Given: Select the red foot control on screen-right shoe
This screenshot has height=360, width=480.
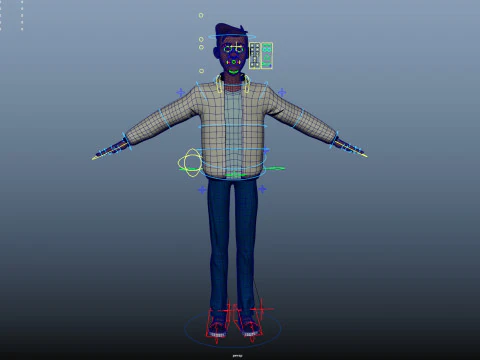Looking at the screenshot, I should pos(248,323).
